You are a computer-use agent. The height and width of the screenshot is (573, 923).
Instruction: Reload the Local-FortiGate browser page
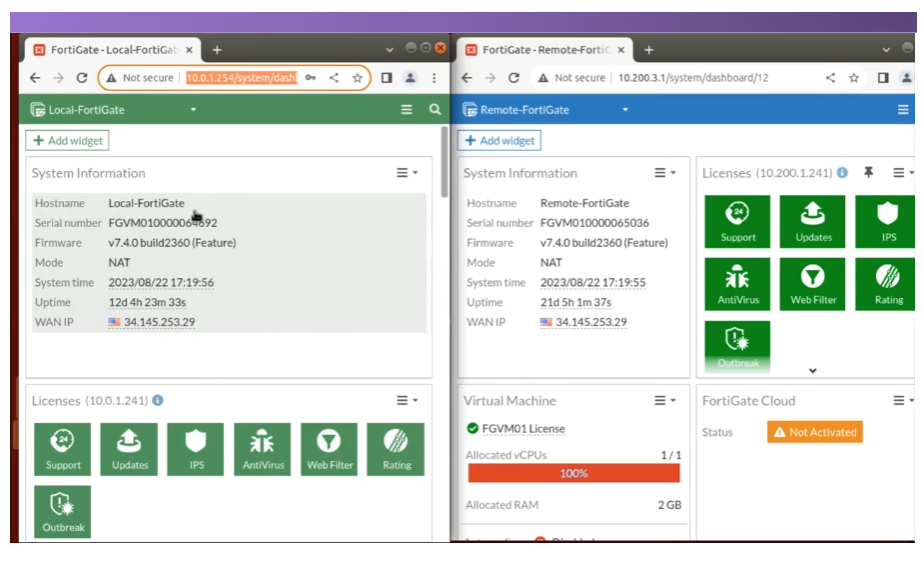tap(82, 78)
